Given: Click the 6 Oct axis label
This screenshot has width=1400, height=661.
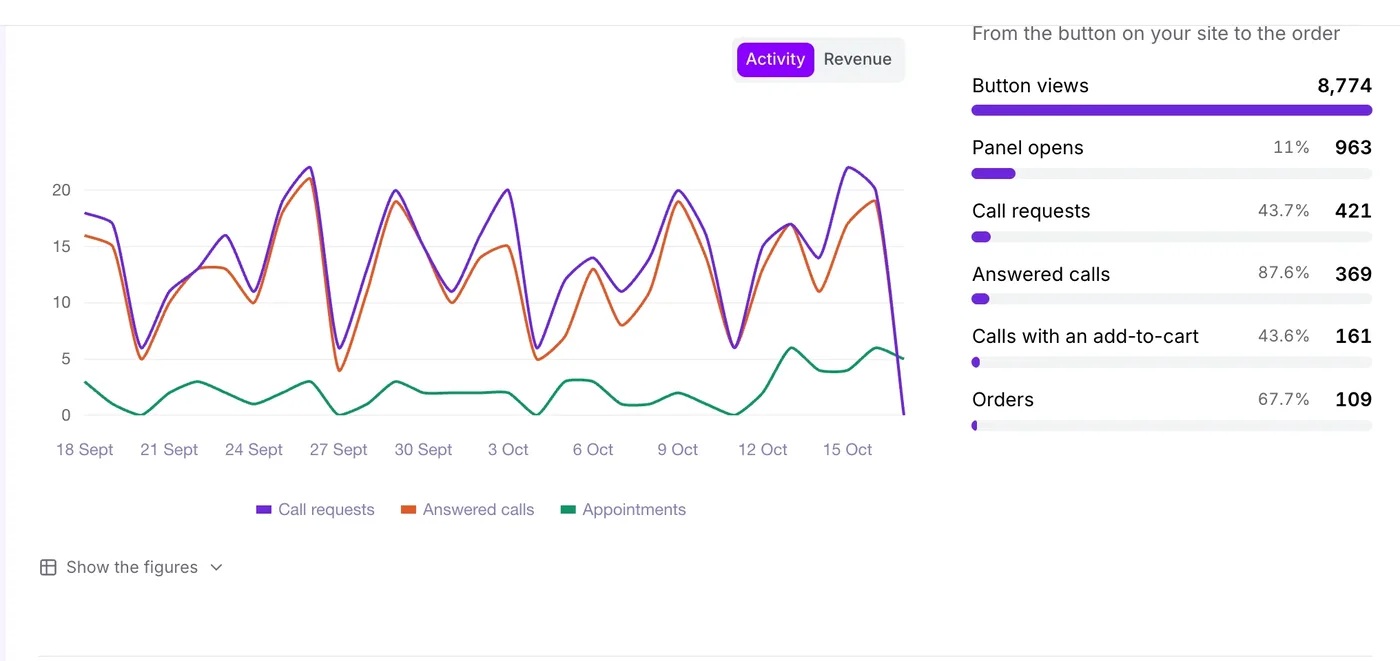Looking at the screenshot, I should pos(593,450).
